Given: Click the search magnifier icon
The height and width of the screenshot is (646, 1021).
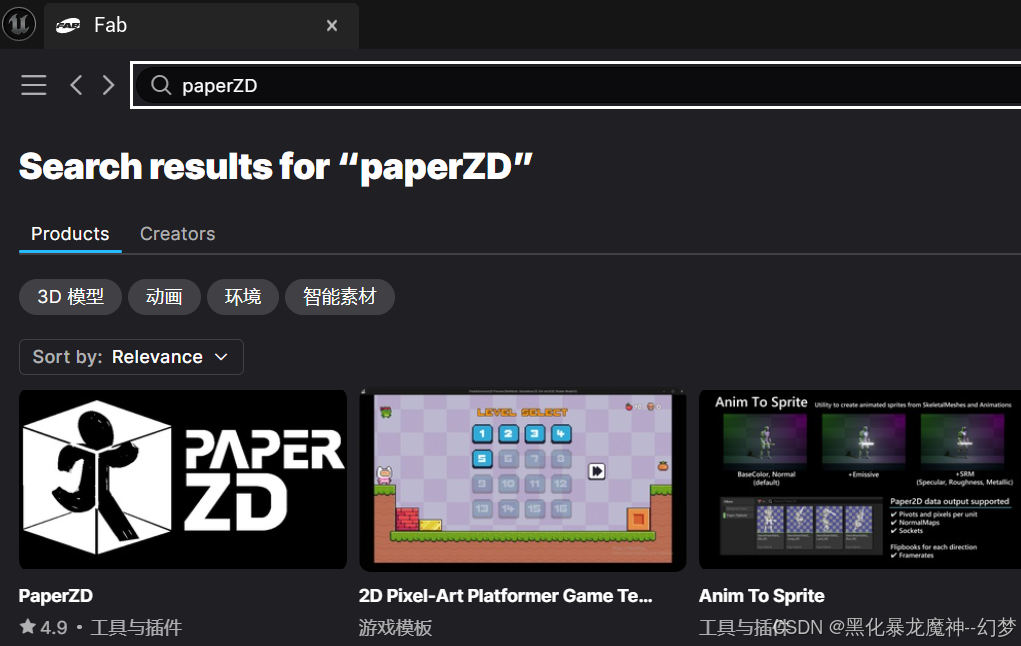Looking at the screenshot, I should pyautogui.click(x=161, y=85).
